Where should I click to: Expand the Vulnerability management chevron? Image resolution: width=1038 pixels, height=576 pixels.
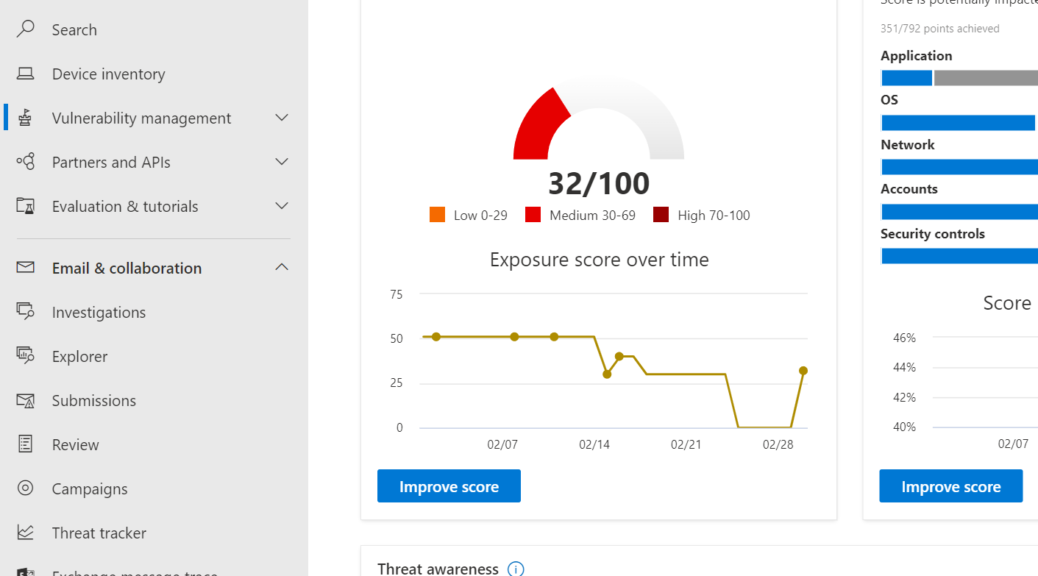tap(281, 118)
